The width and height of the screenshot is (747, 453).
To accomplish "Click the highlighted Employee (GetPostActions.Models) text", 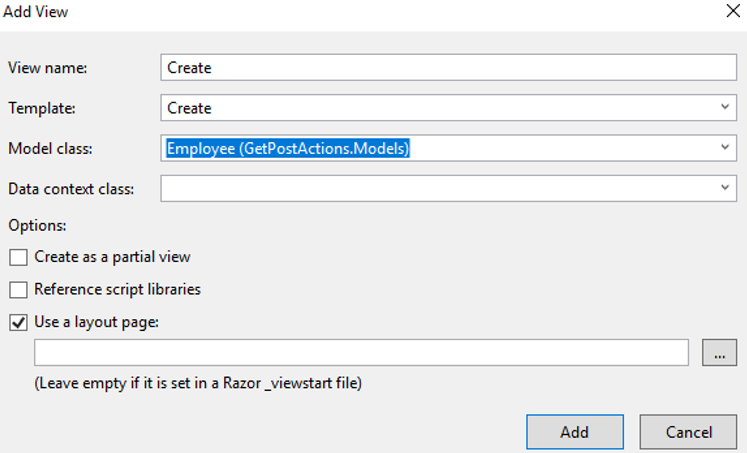I will click(x=288, y=148).
